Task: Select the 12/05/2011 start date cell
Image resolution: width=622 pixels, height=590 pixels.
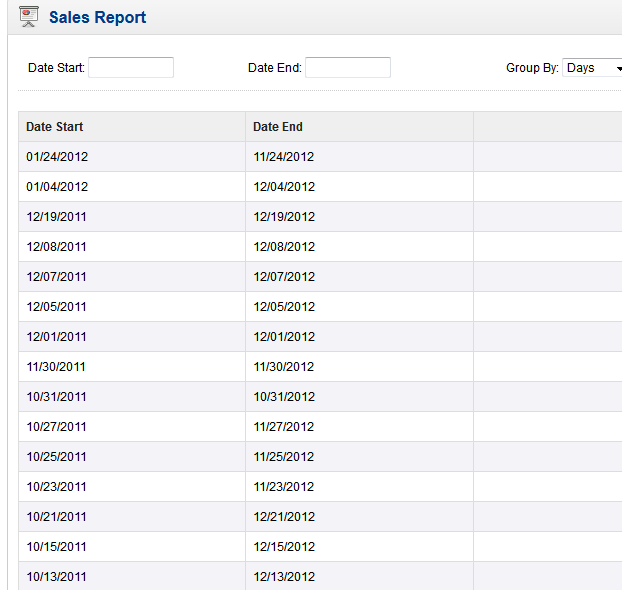Action: (x=132, y=307)
